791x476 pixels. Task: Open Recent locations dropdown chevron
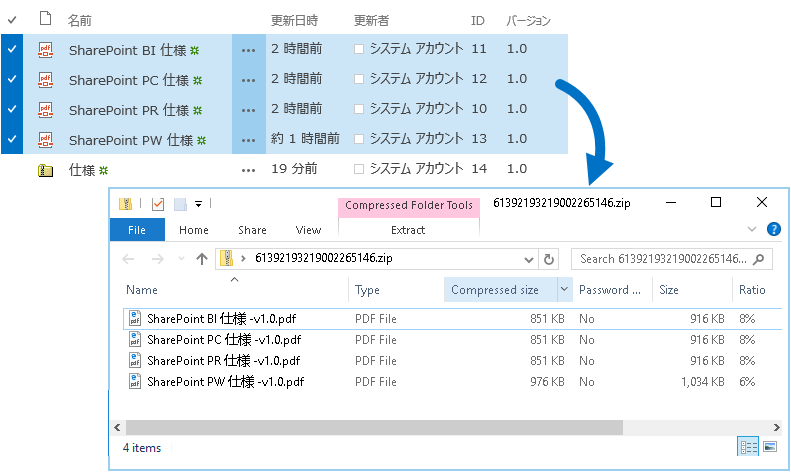181,259
